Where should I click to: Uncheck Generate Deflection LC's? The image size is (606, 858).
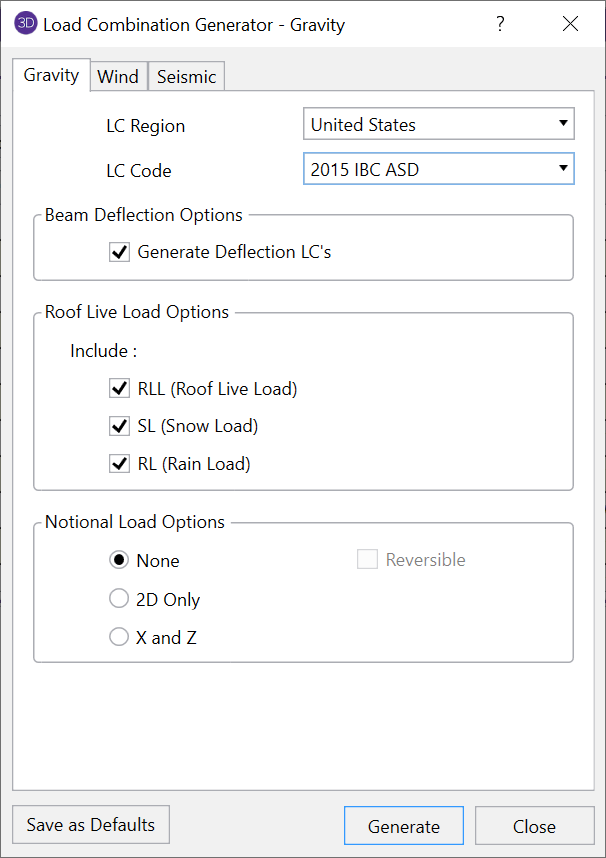(120, 252)
